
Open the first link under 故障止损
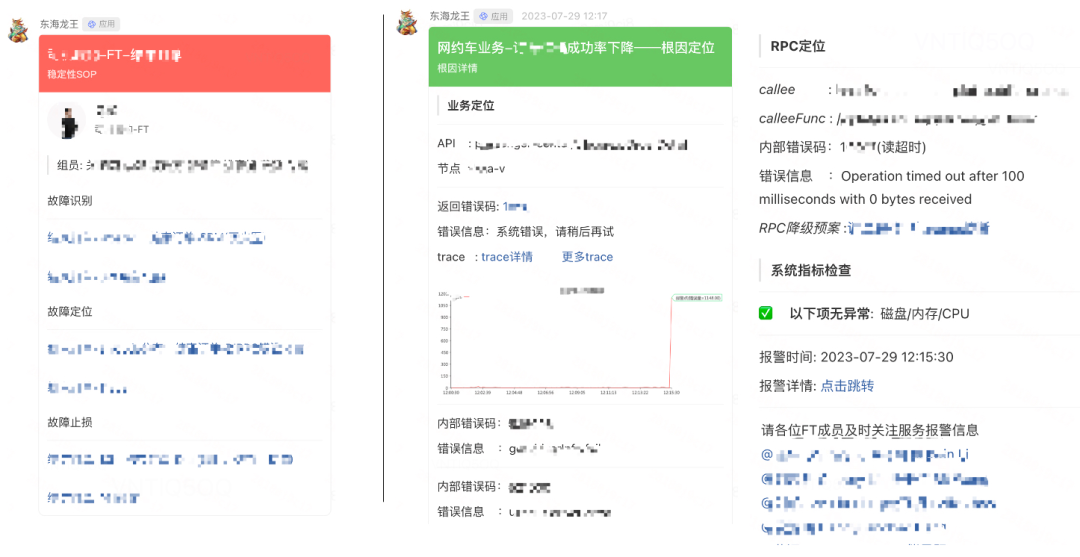170,460
